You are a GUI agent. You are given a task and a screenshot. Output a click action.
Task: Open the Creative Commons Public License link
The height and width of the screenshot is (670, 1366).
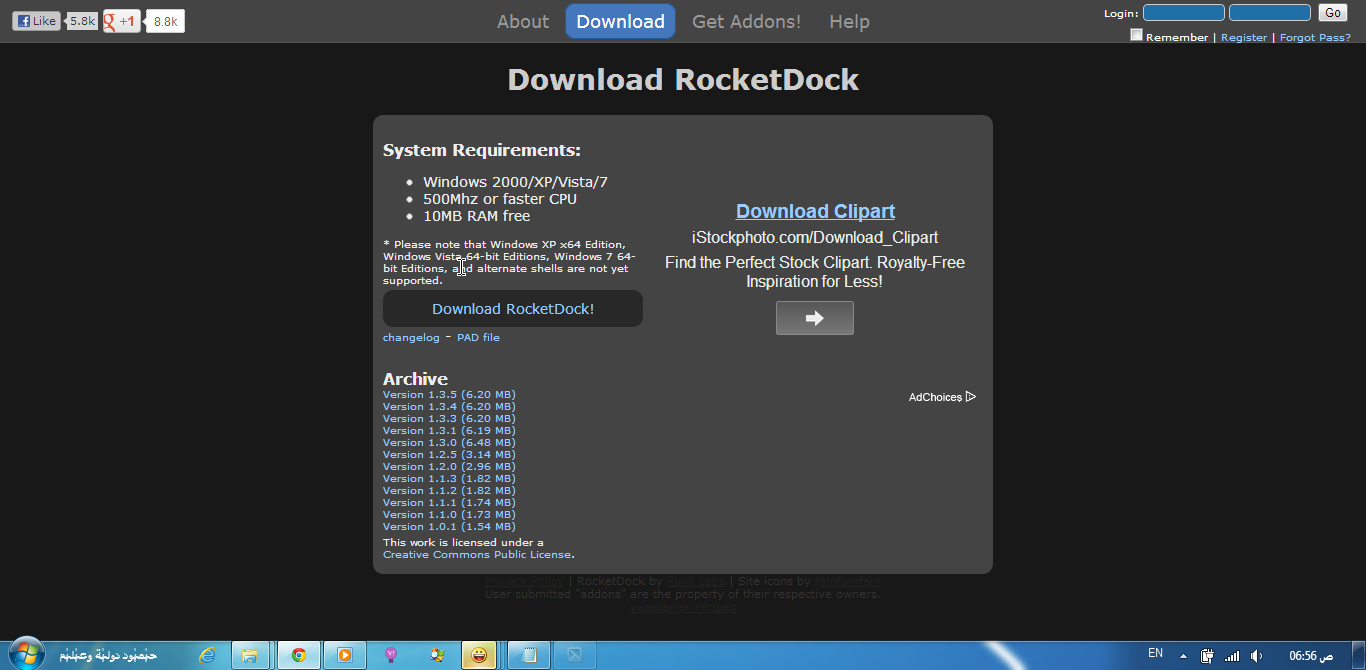pos(477,555)
